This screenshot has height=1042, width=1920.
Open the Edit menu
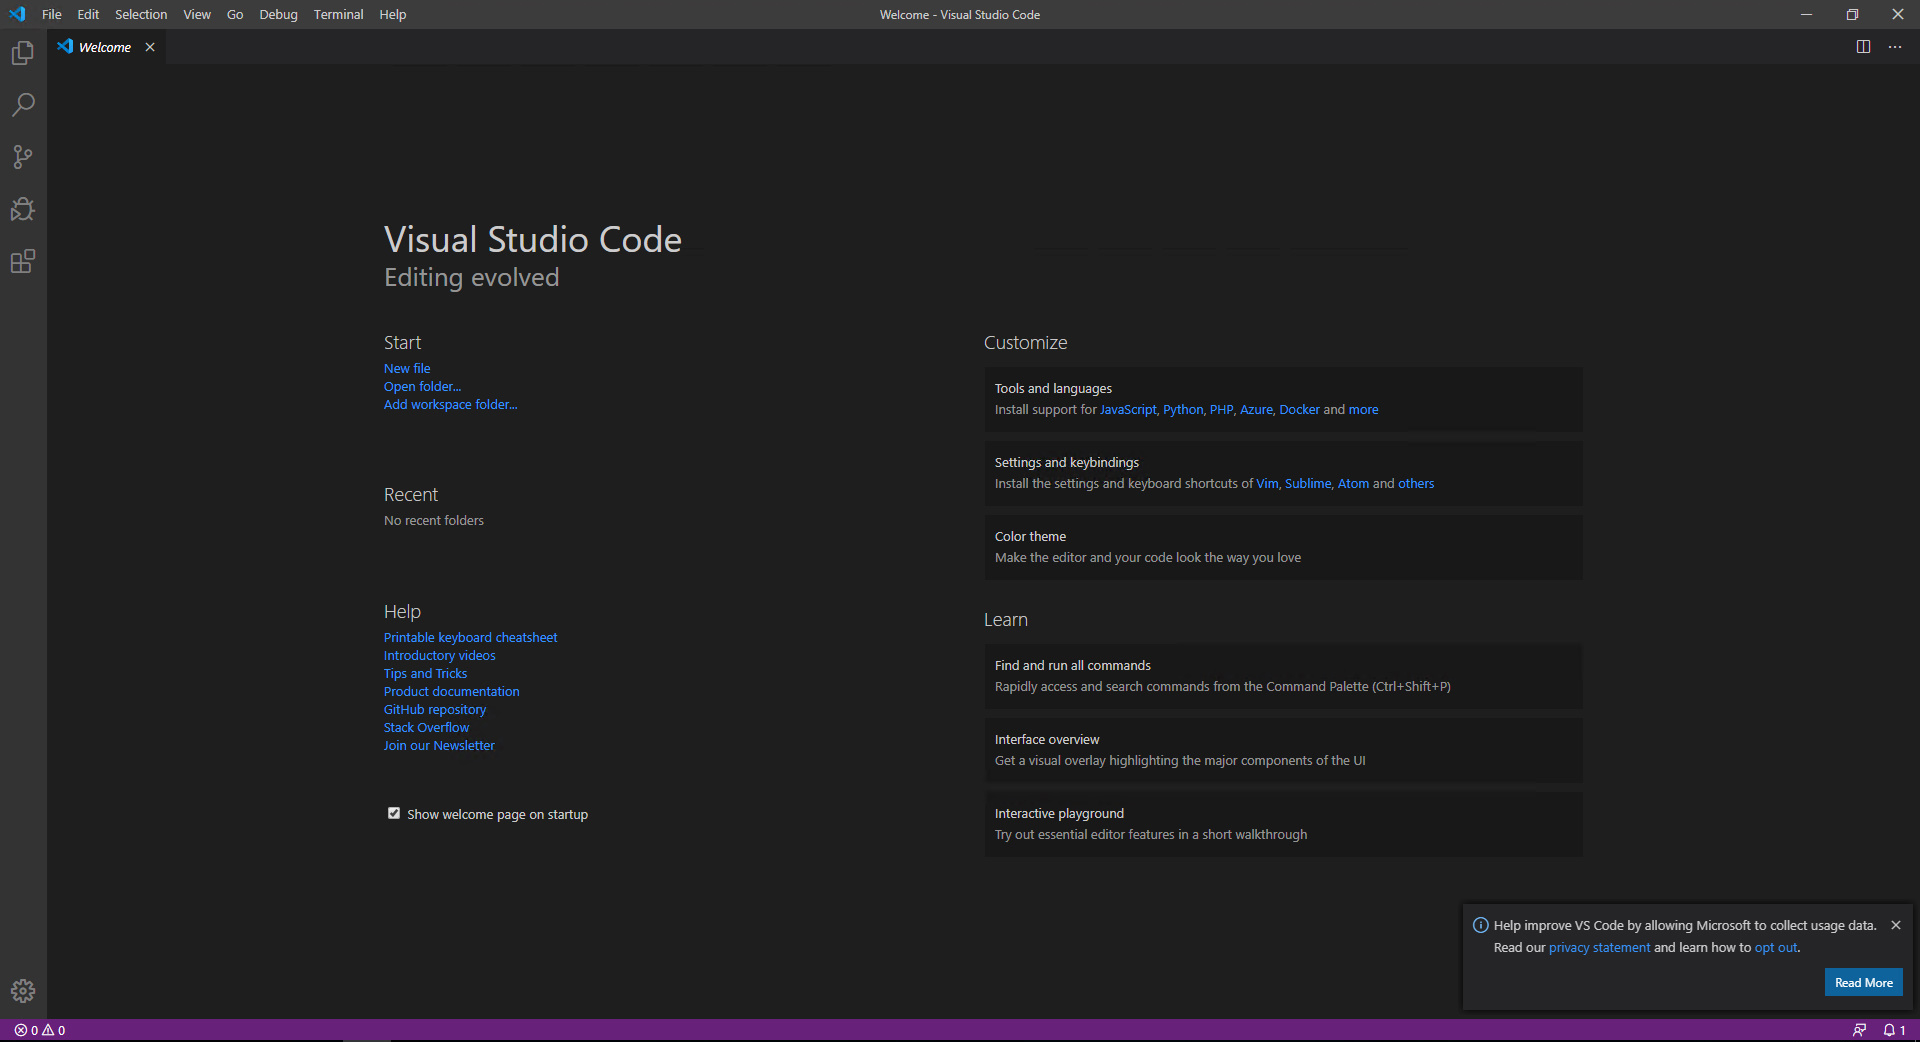pos(88,14)
